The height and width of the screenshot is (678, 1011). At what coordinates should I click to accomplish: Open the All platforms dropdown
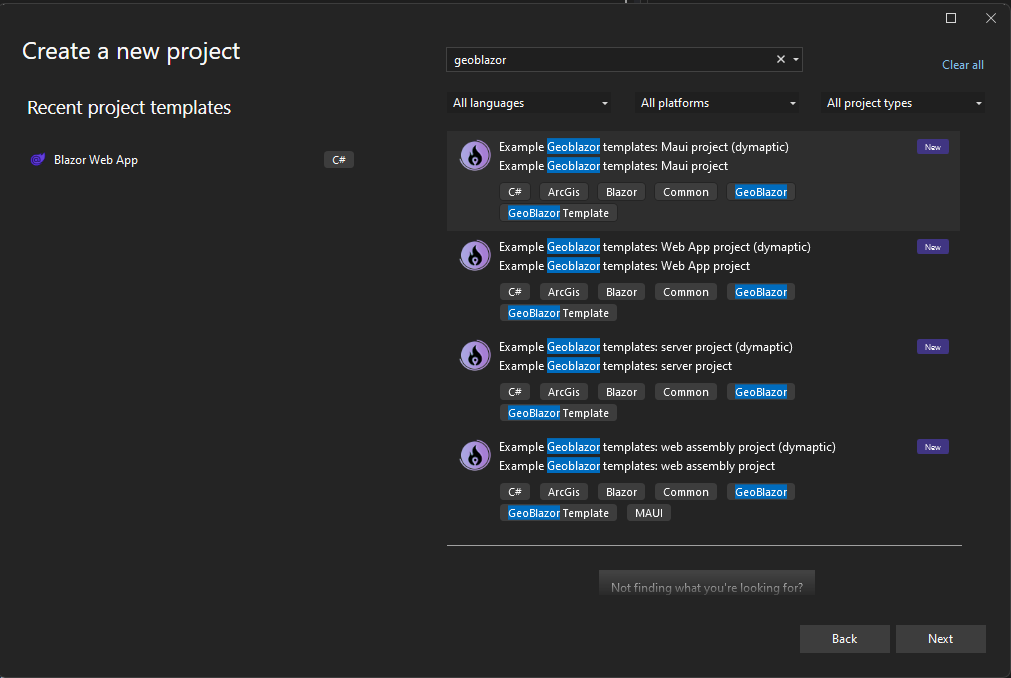coord(716,102)
